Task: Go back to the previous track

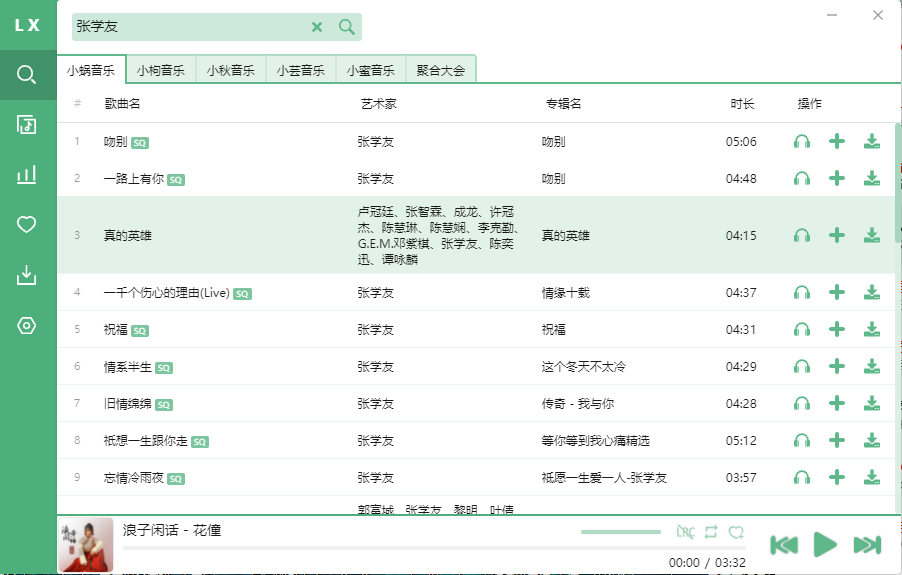Action: click(784, 545)
